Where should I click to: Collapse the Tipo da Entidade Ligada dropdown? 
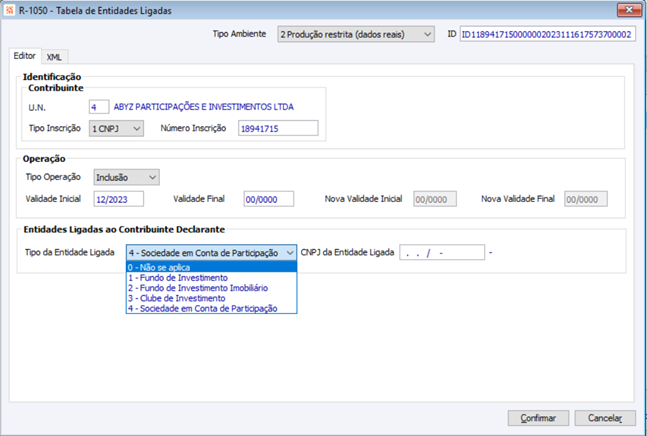click(290, 253)
